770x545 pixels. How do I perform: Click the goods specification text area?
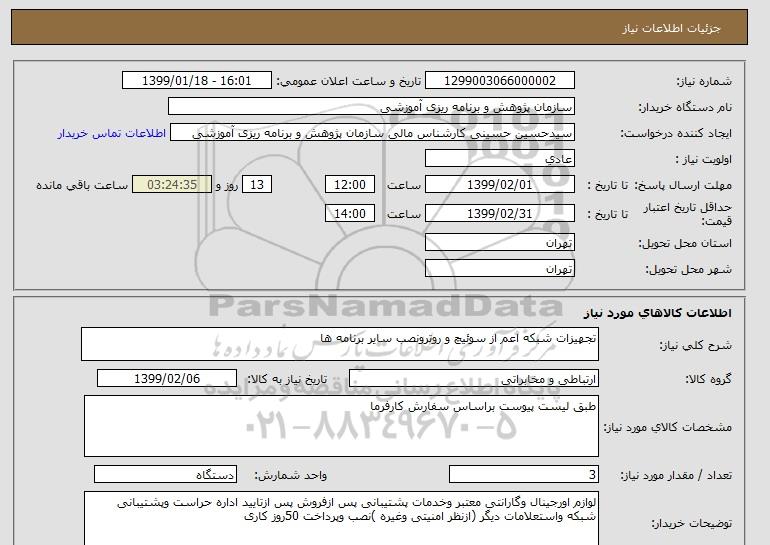tap(341, 426)
